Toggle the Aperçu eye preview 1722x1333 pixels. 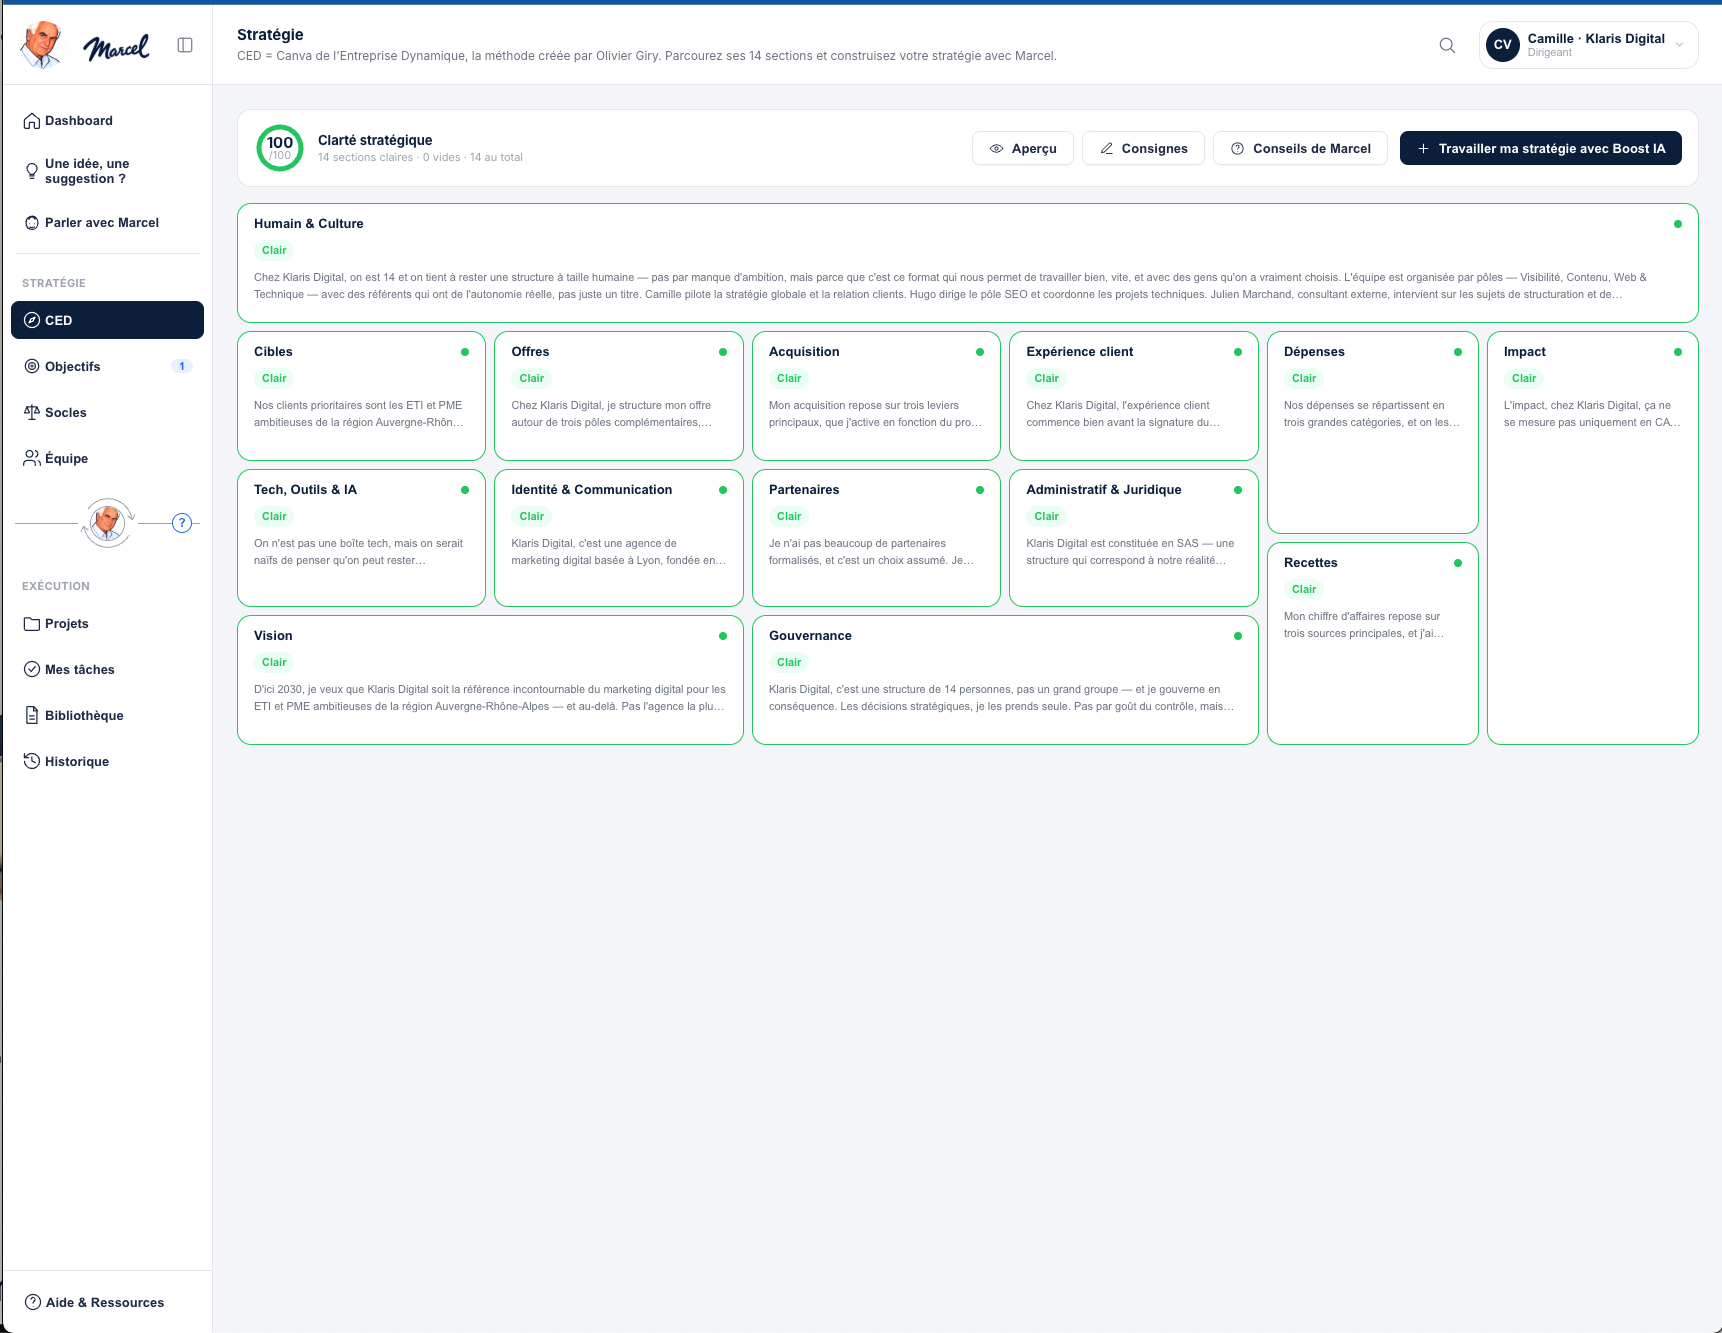pos(1023,148)
